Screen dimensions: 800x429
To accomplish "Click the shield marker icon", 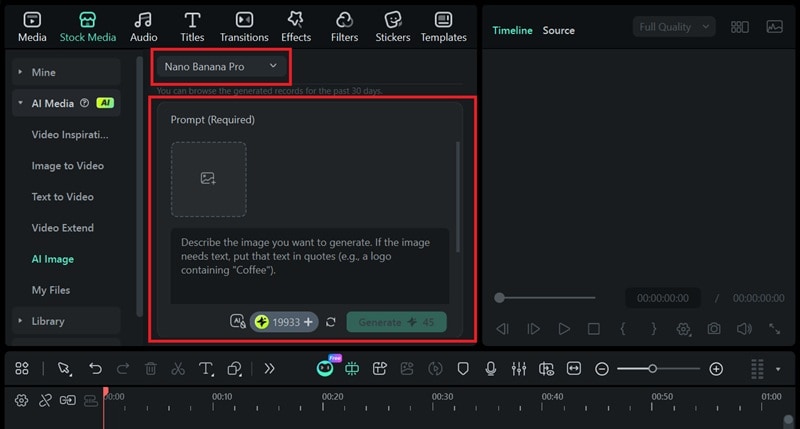I will [x=463, y=368].
